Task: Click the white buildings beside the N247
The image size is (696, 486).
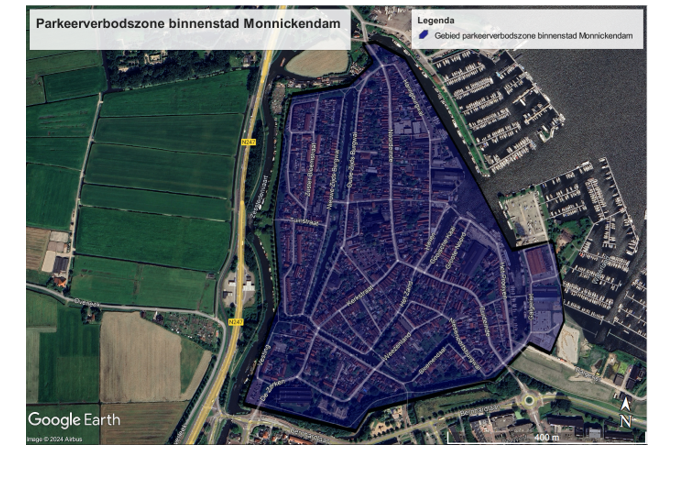Action: 241,289
